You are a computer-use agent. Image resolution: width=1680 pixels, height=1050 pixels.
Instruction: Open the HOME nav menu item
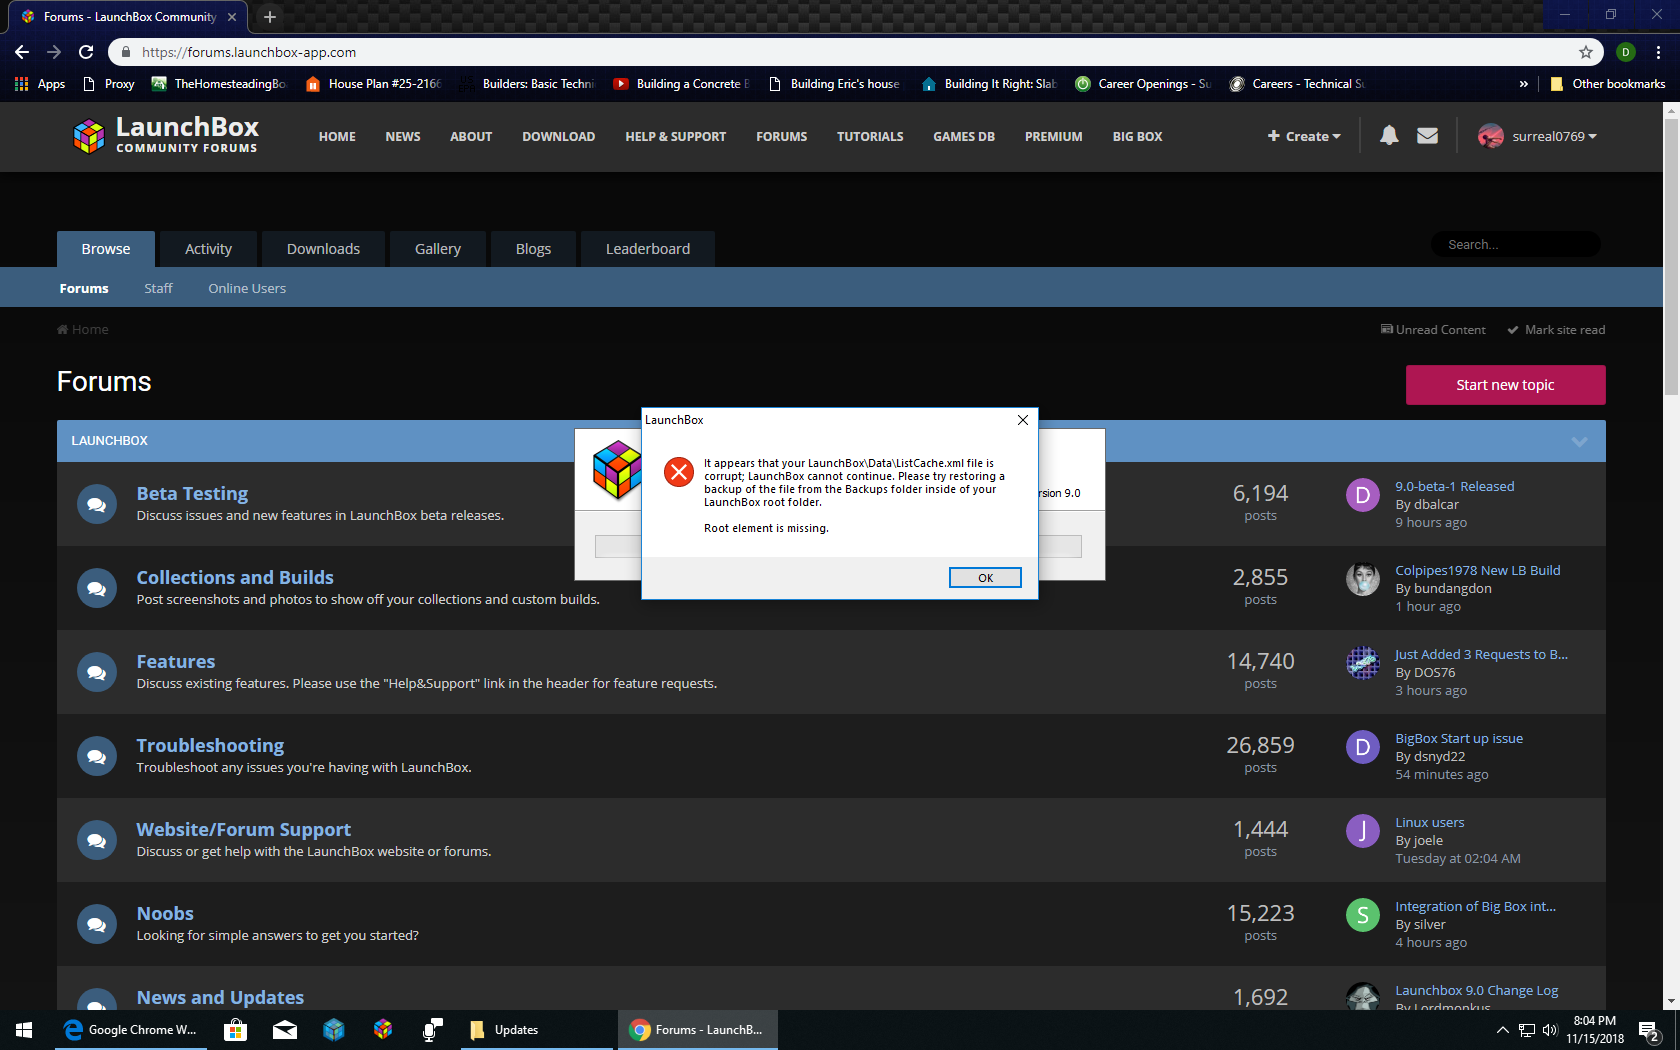337,137
